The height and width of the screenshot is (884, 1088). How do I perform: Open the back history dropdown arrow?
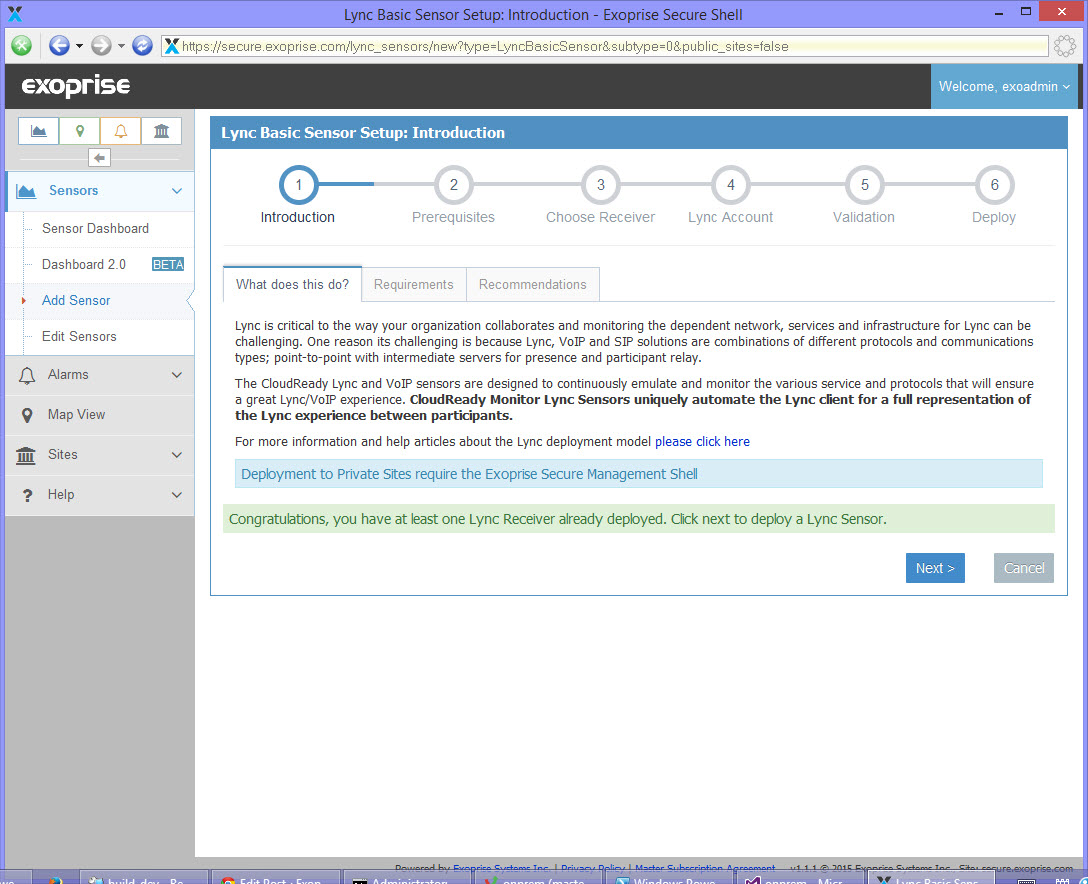coord(79,46)
